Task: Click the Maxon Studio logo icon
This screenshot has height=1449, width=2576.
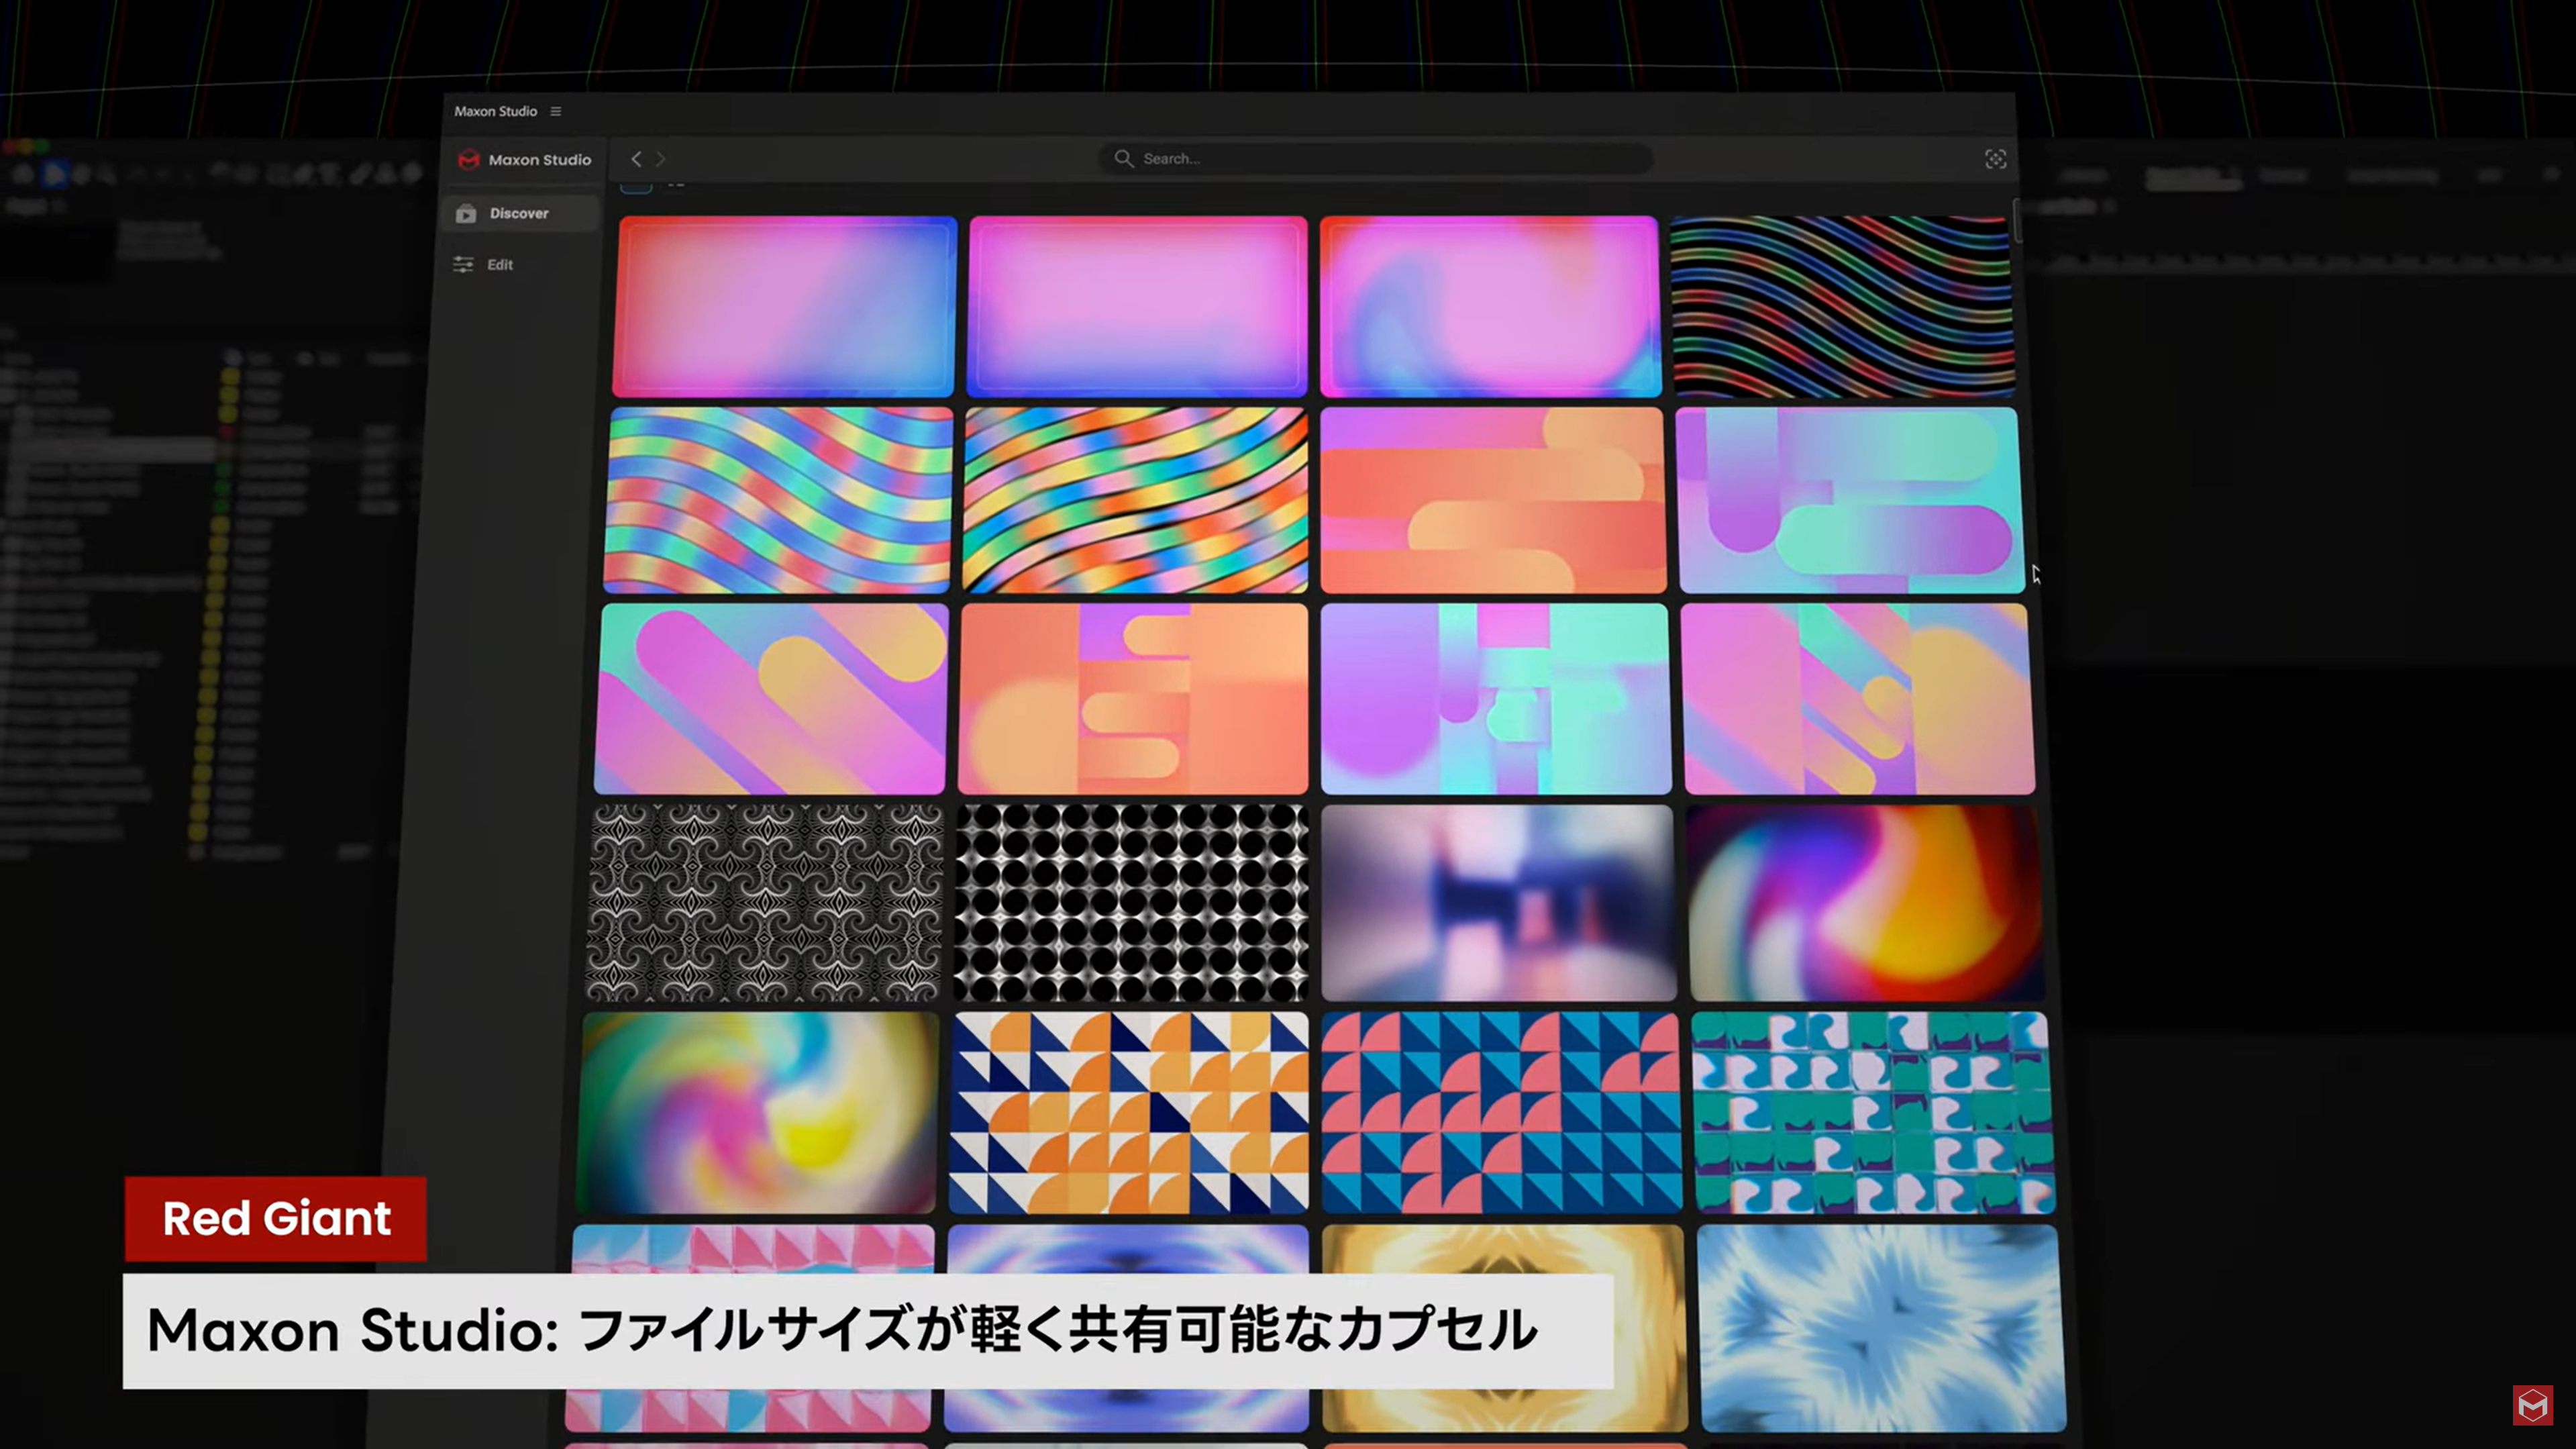Action: pos(468,160)
